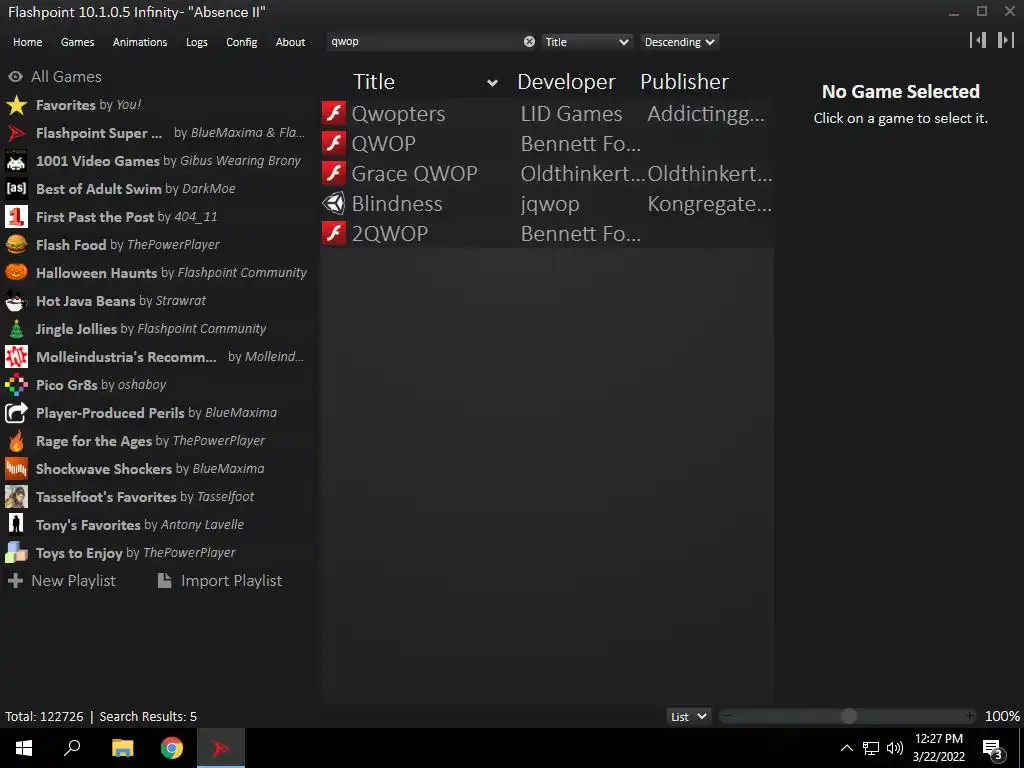Click the Toys to Enjoy blocks icon
The image size is (1024, 768).
pyautogui.click(x=16, y=553)
